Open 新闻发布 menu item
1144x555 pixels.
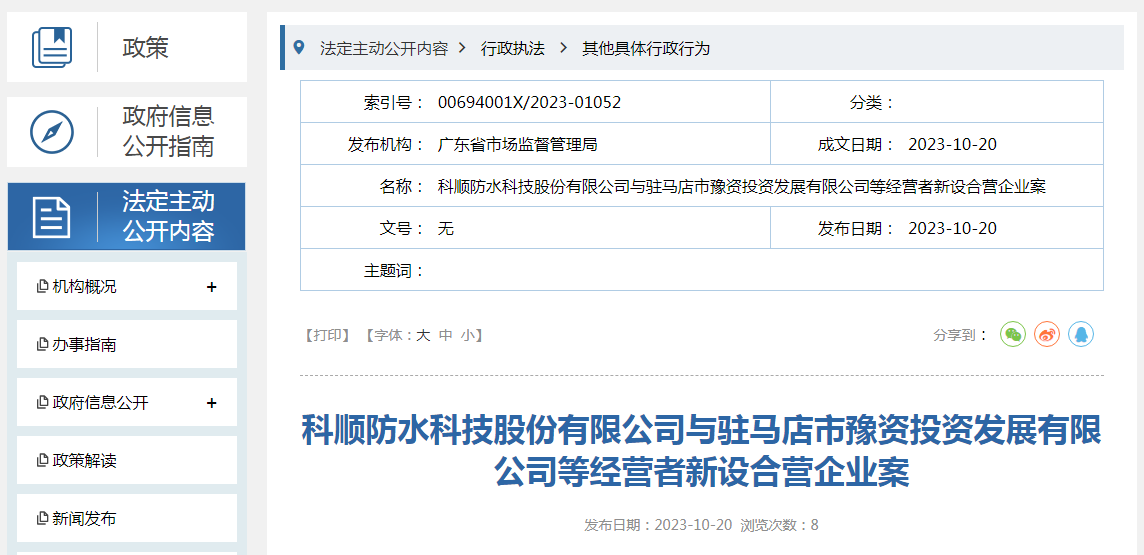coord(127,518)
